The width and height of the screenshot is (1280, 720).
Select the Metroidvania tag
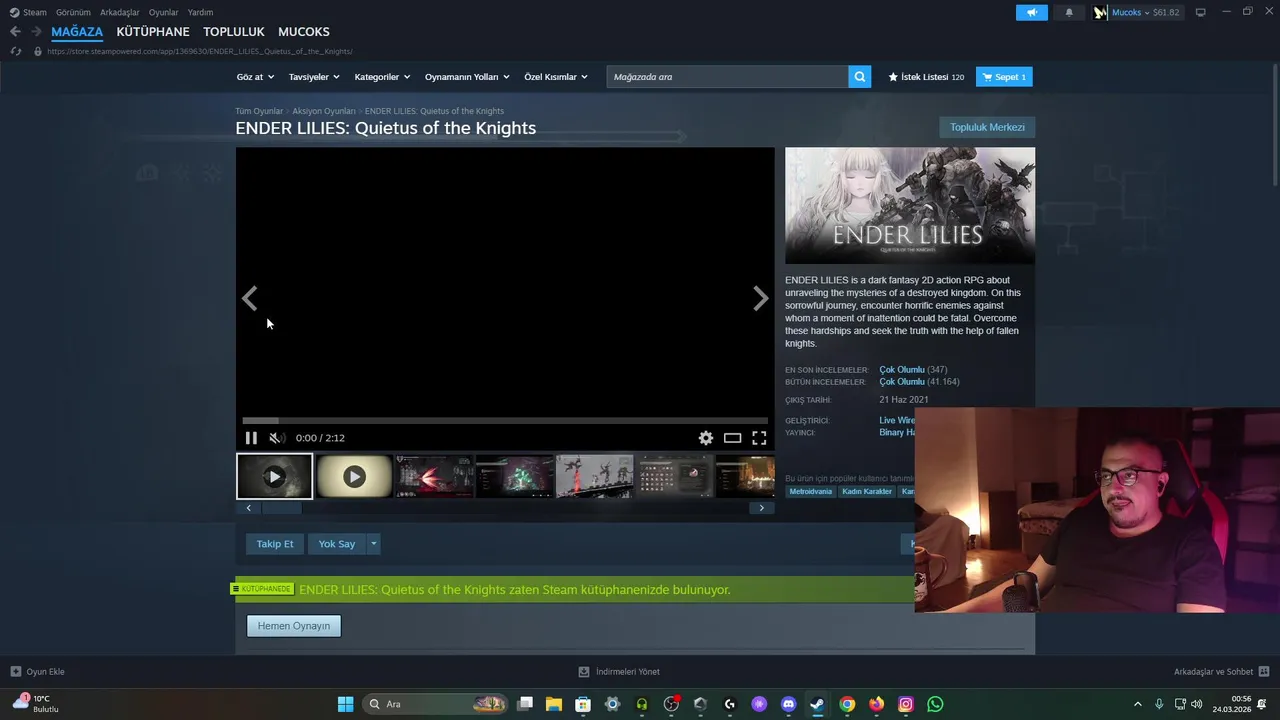pos(811,492)
